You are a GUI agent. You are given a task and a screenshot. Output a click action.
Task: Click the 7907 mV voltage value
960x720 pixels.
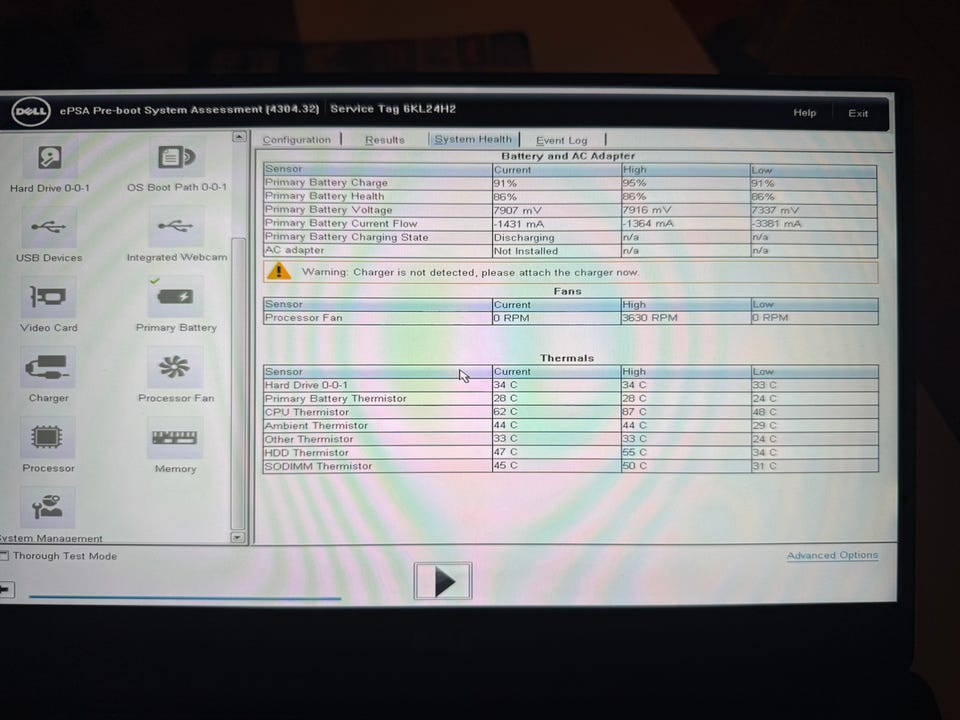point(517,210)
